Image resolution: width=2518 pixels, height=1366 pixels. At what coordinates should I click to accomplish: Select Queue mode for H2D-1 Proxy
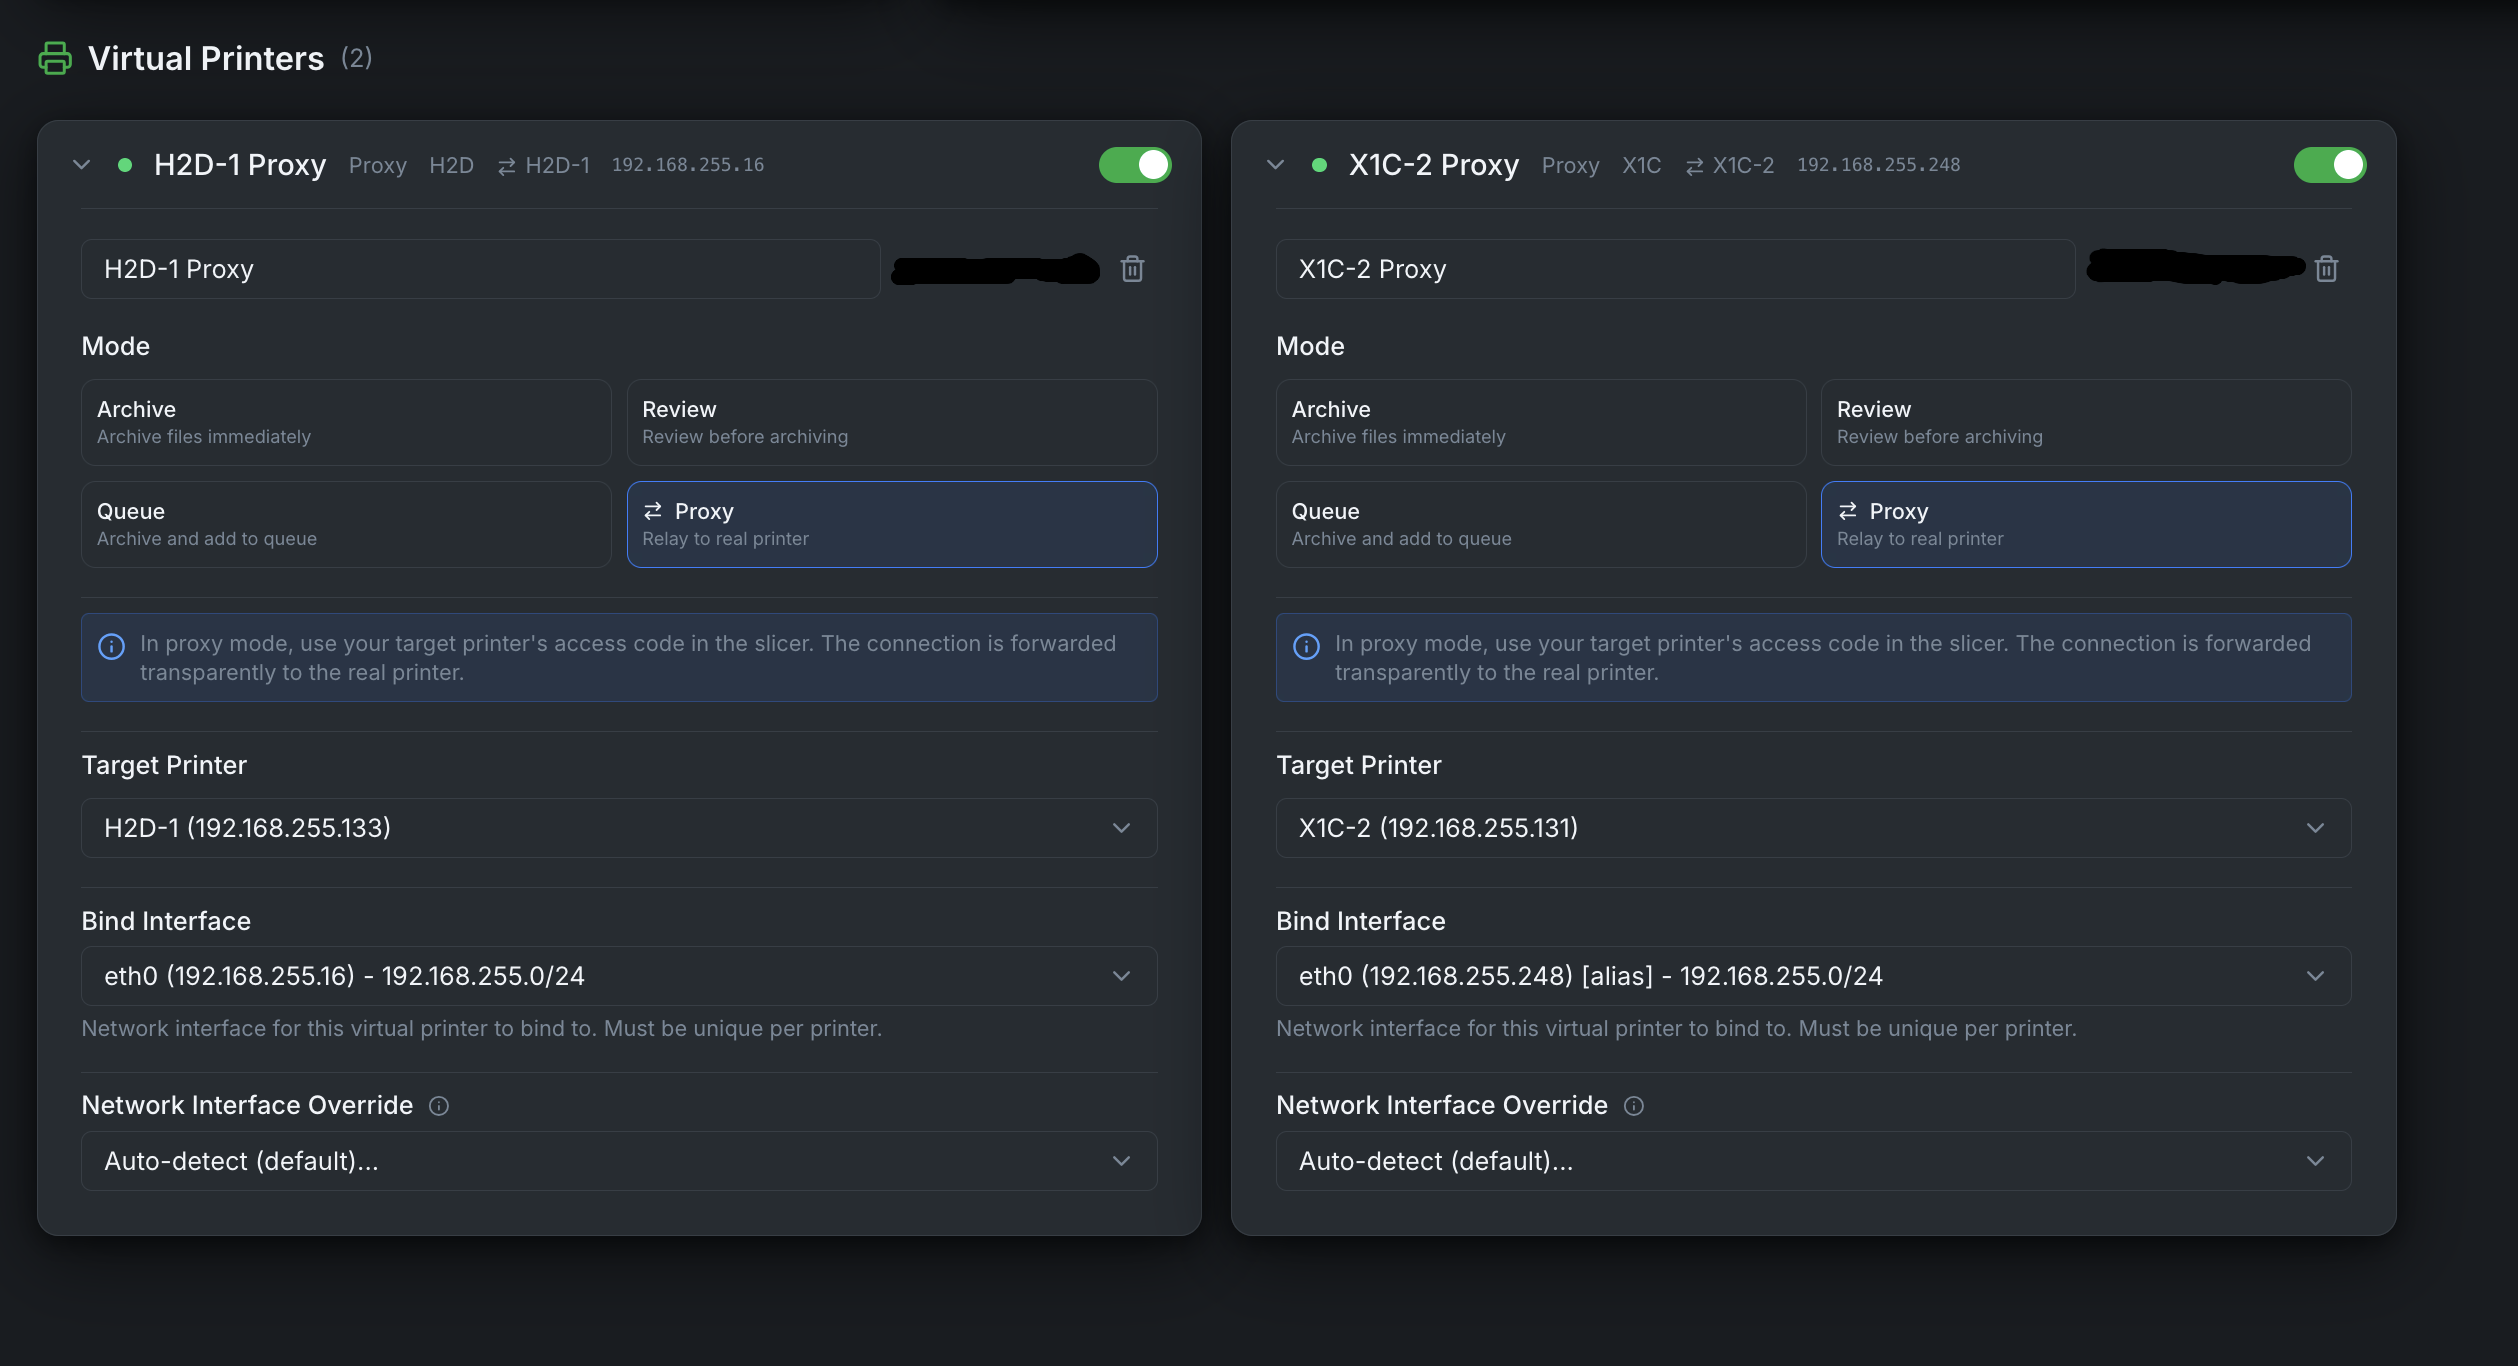click(345, 524)
